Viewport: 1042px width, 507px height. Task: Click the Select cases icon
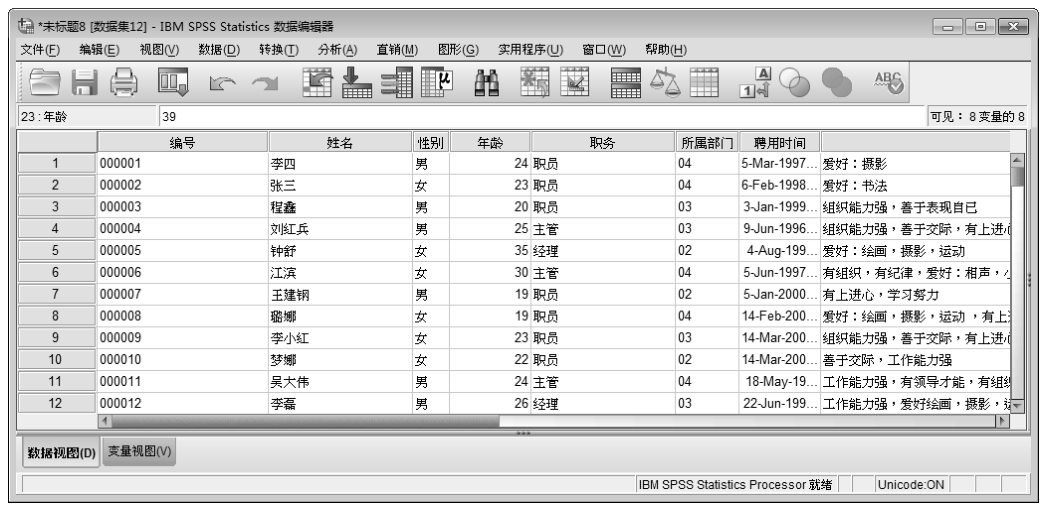pyautogui.click(x=704, y=83)
